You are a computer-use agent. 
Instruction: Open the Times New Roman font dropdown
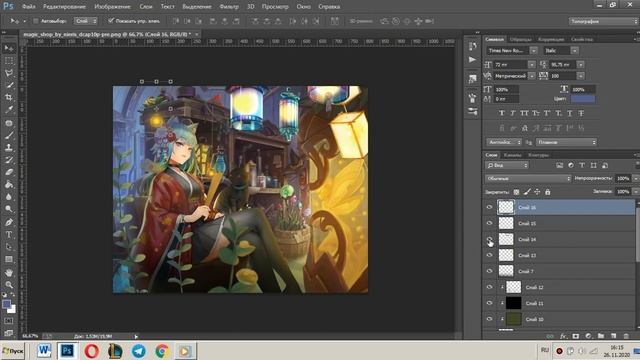533,51
